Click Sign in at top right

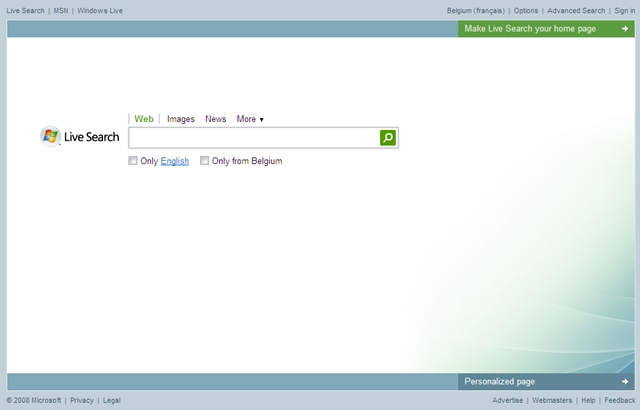click(x=624, y=10)
